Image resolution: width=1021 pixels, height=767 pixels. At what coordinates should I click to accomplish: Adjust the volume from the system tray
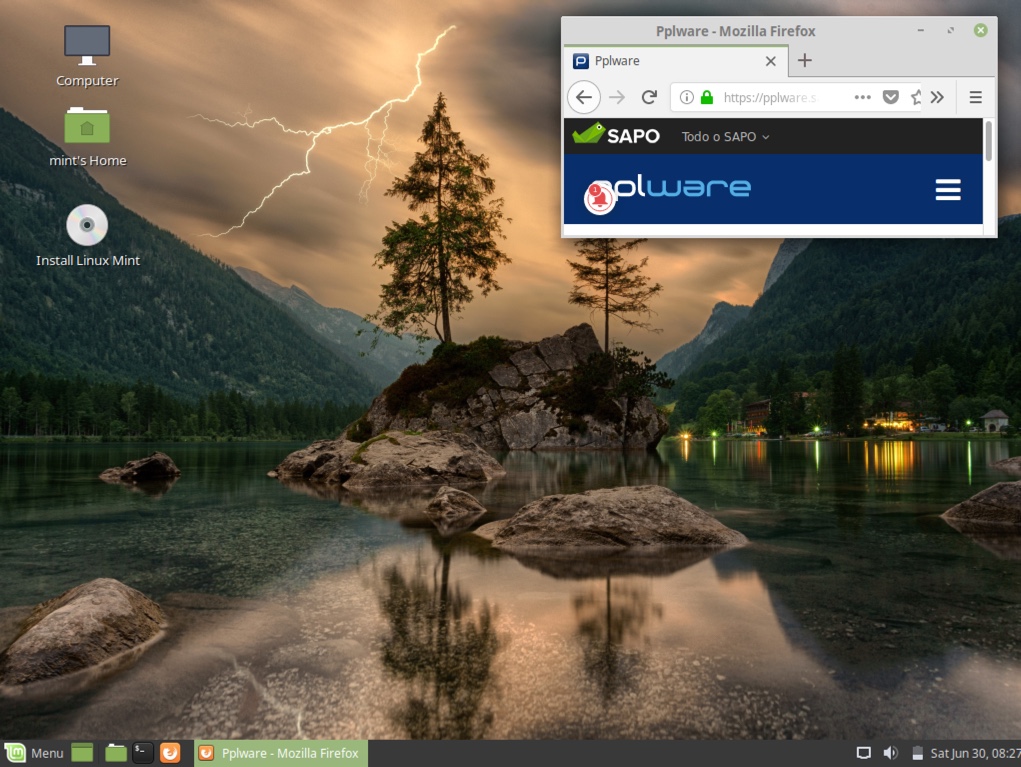coord(890,752)
